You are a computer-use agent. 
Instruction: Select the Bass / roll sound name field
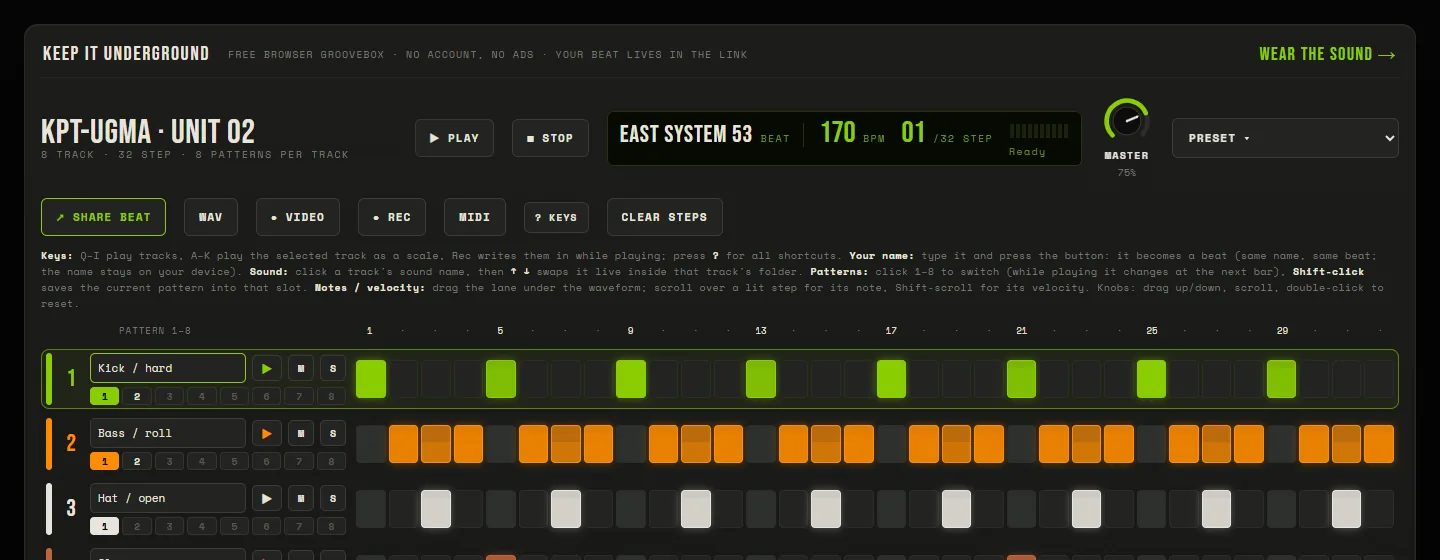[168, 433]
